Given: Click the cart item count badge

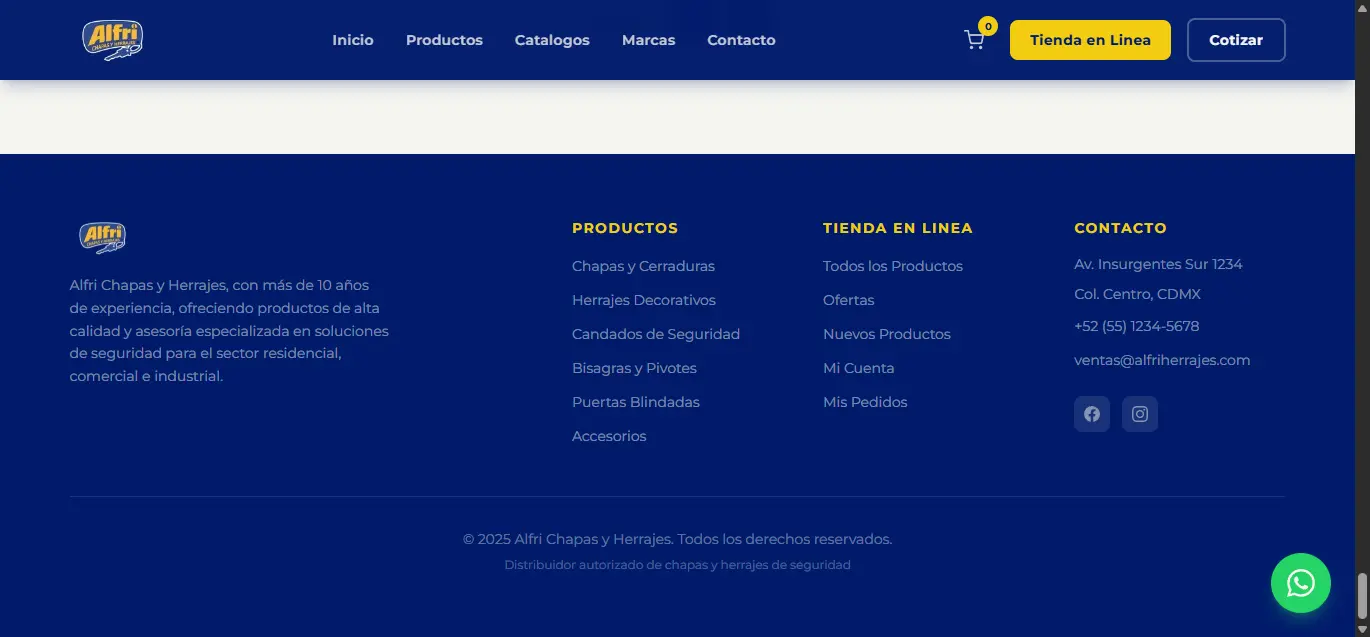Looking at the screenshot, I should (x=988, y=26).
